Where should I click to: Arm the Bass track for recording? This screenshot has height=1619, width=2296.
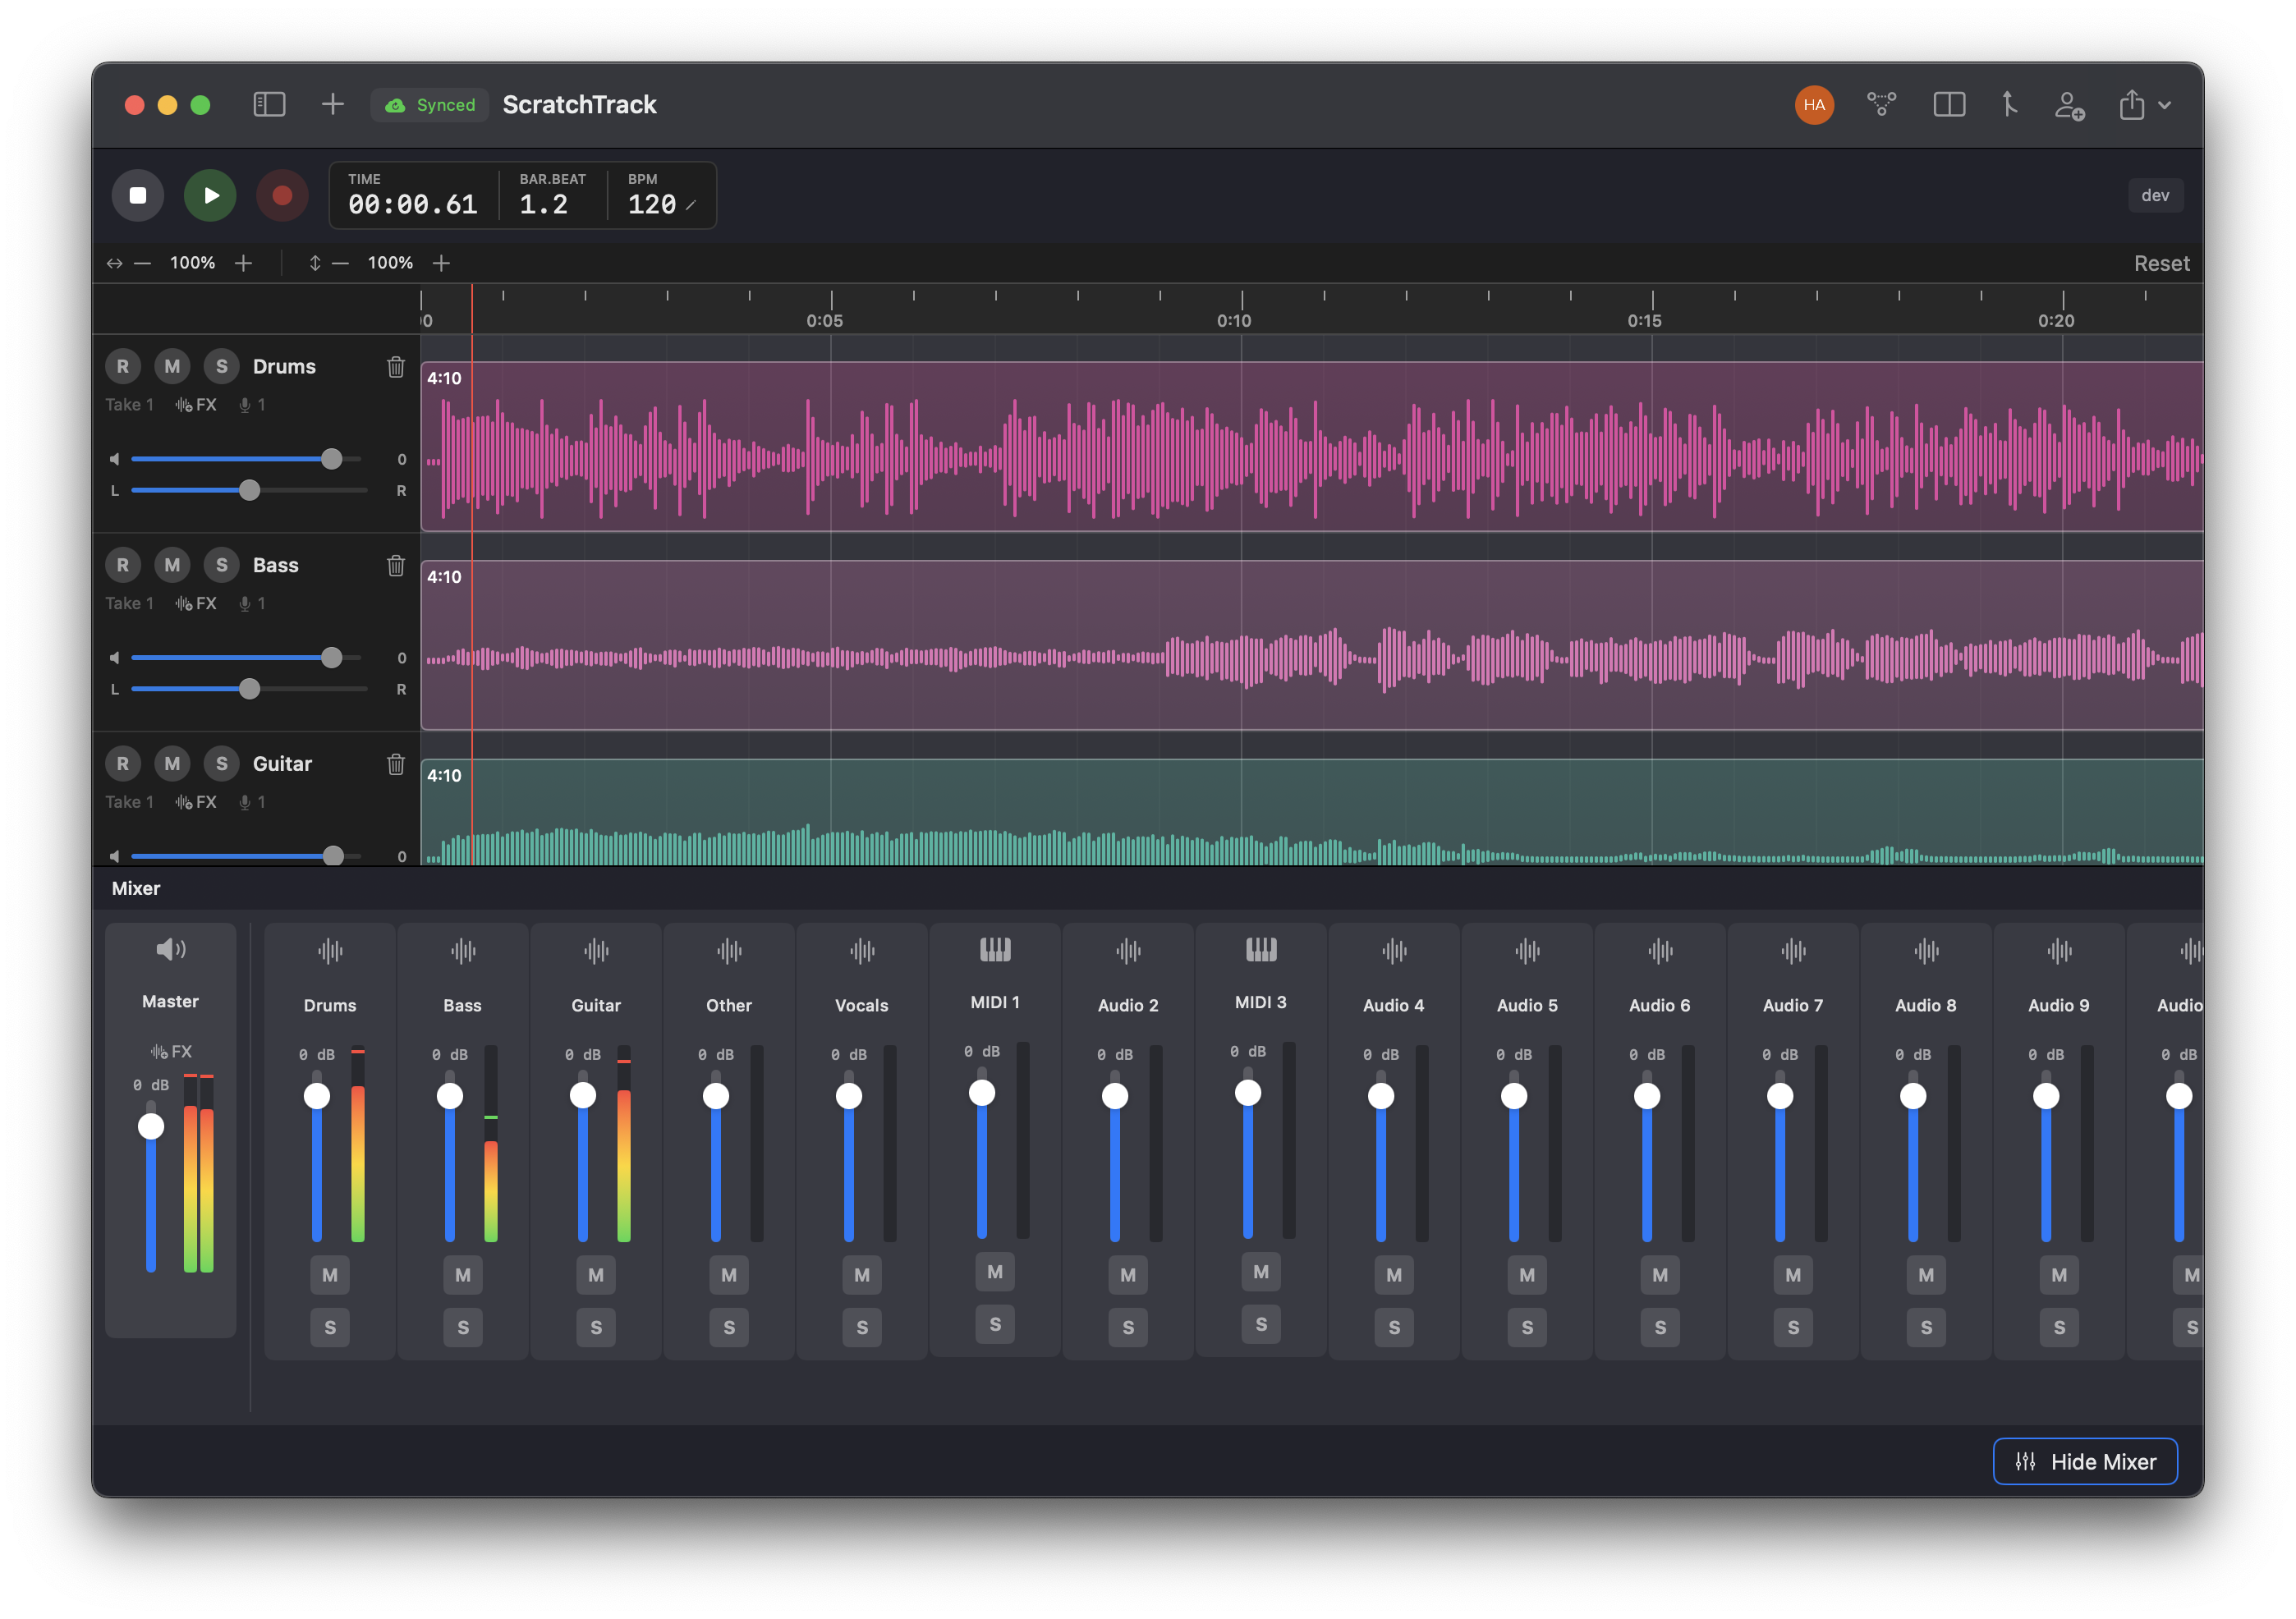tap(123, 565)
